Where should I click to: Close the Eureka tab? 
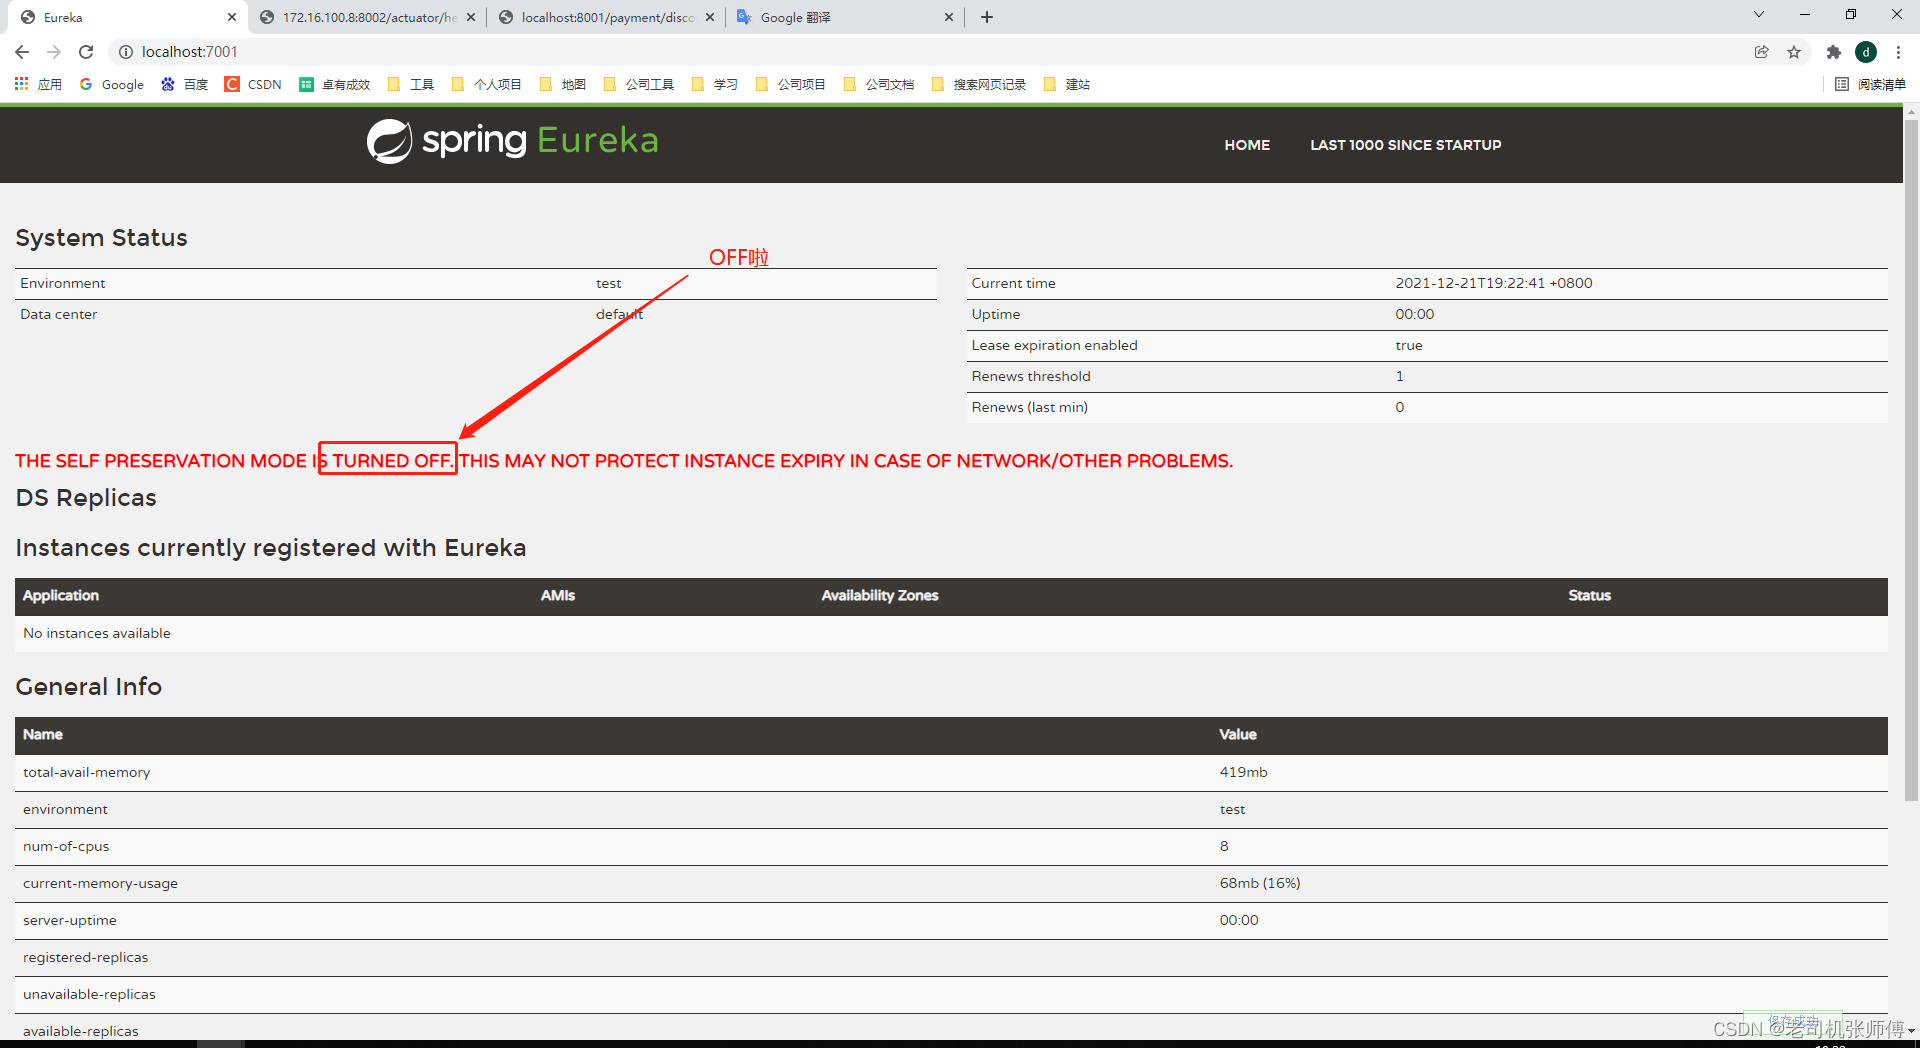pyautogui.click(x=232, y=17)
